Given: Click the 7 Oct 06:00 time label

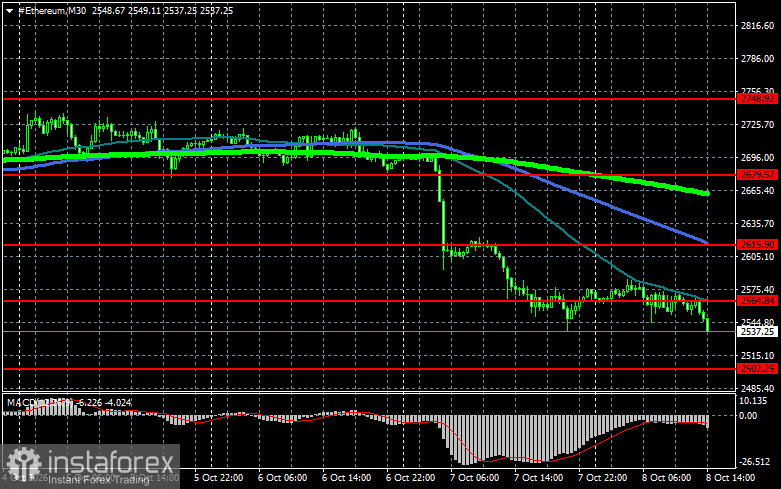Looking at the screenshot, I should click(x=474, y=478).
